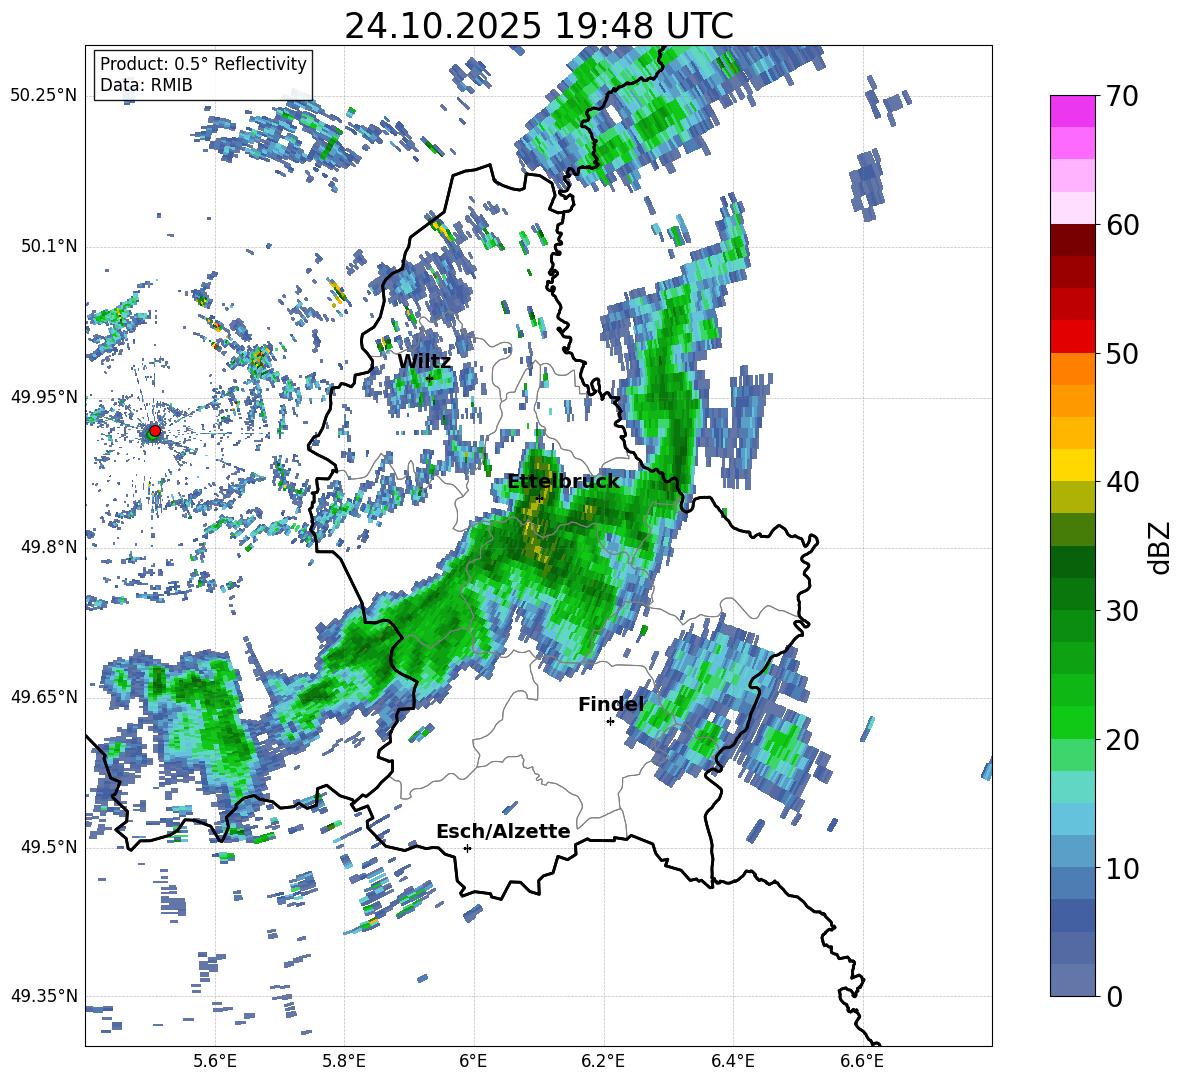The height and width of the screenshot is (1081, 1184).
Task: Click the title text 24.10.2025 19:48 UTC
Action: (x=538, y=26)
